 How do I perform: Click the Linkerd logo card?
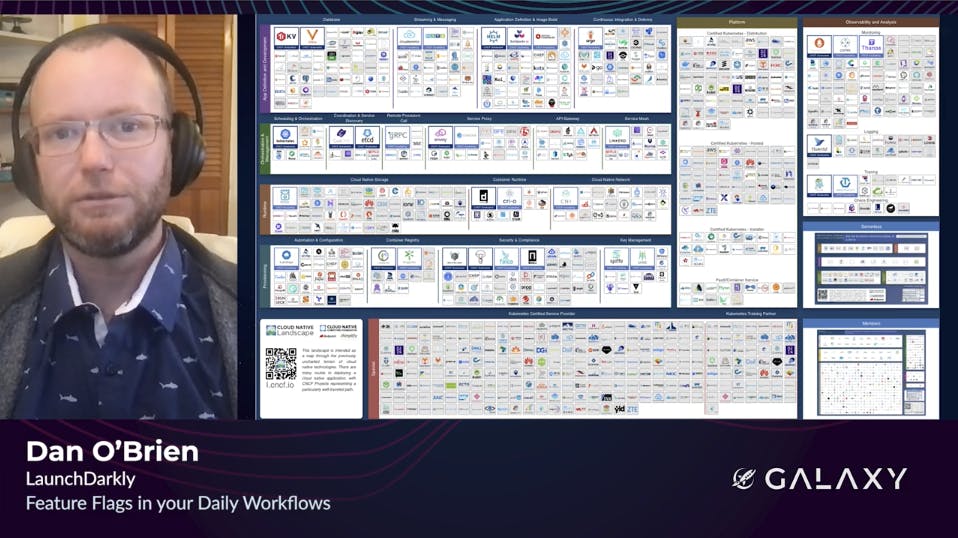click(x=616, y=137)
